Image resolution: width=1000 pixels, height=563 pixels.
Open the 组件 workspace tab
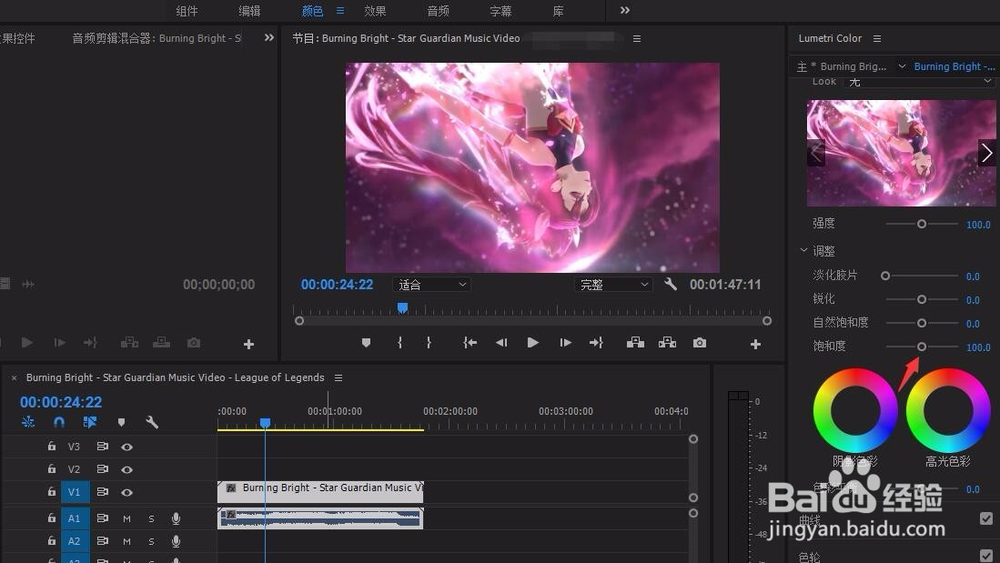(187, 11)
